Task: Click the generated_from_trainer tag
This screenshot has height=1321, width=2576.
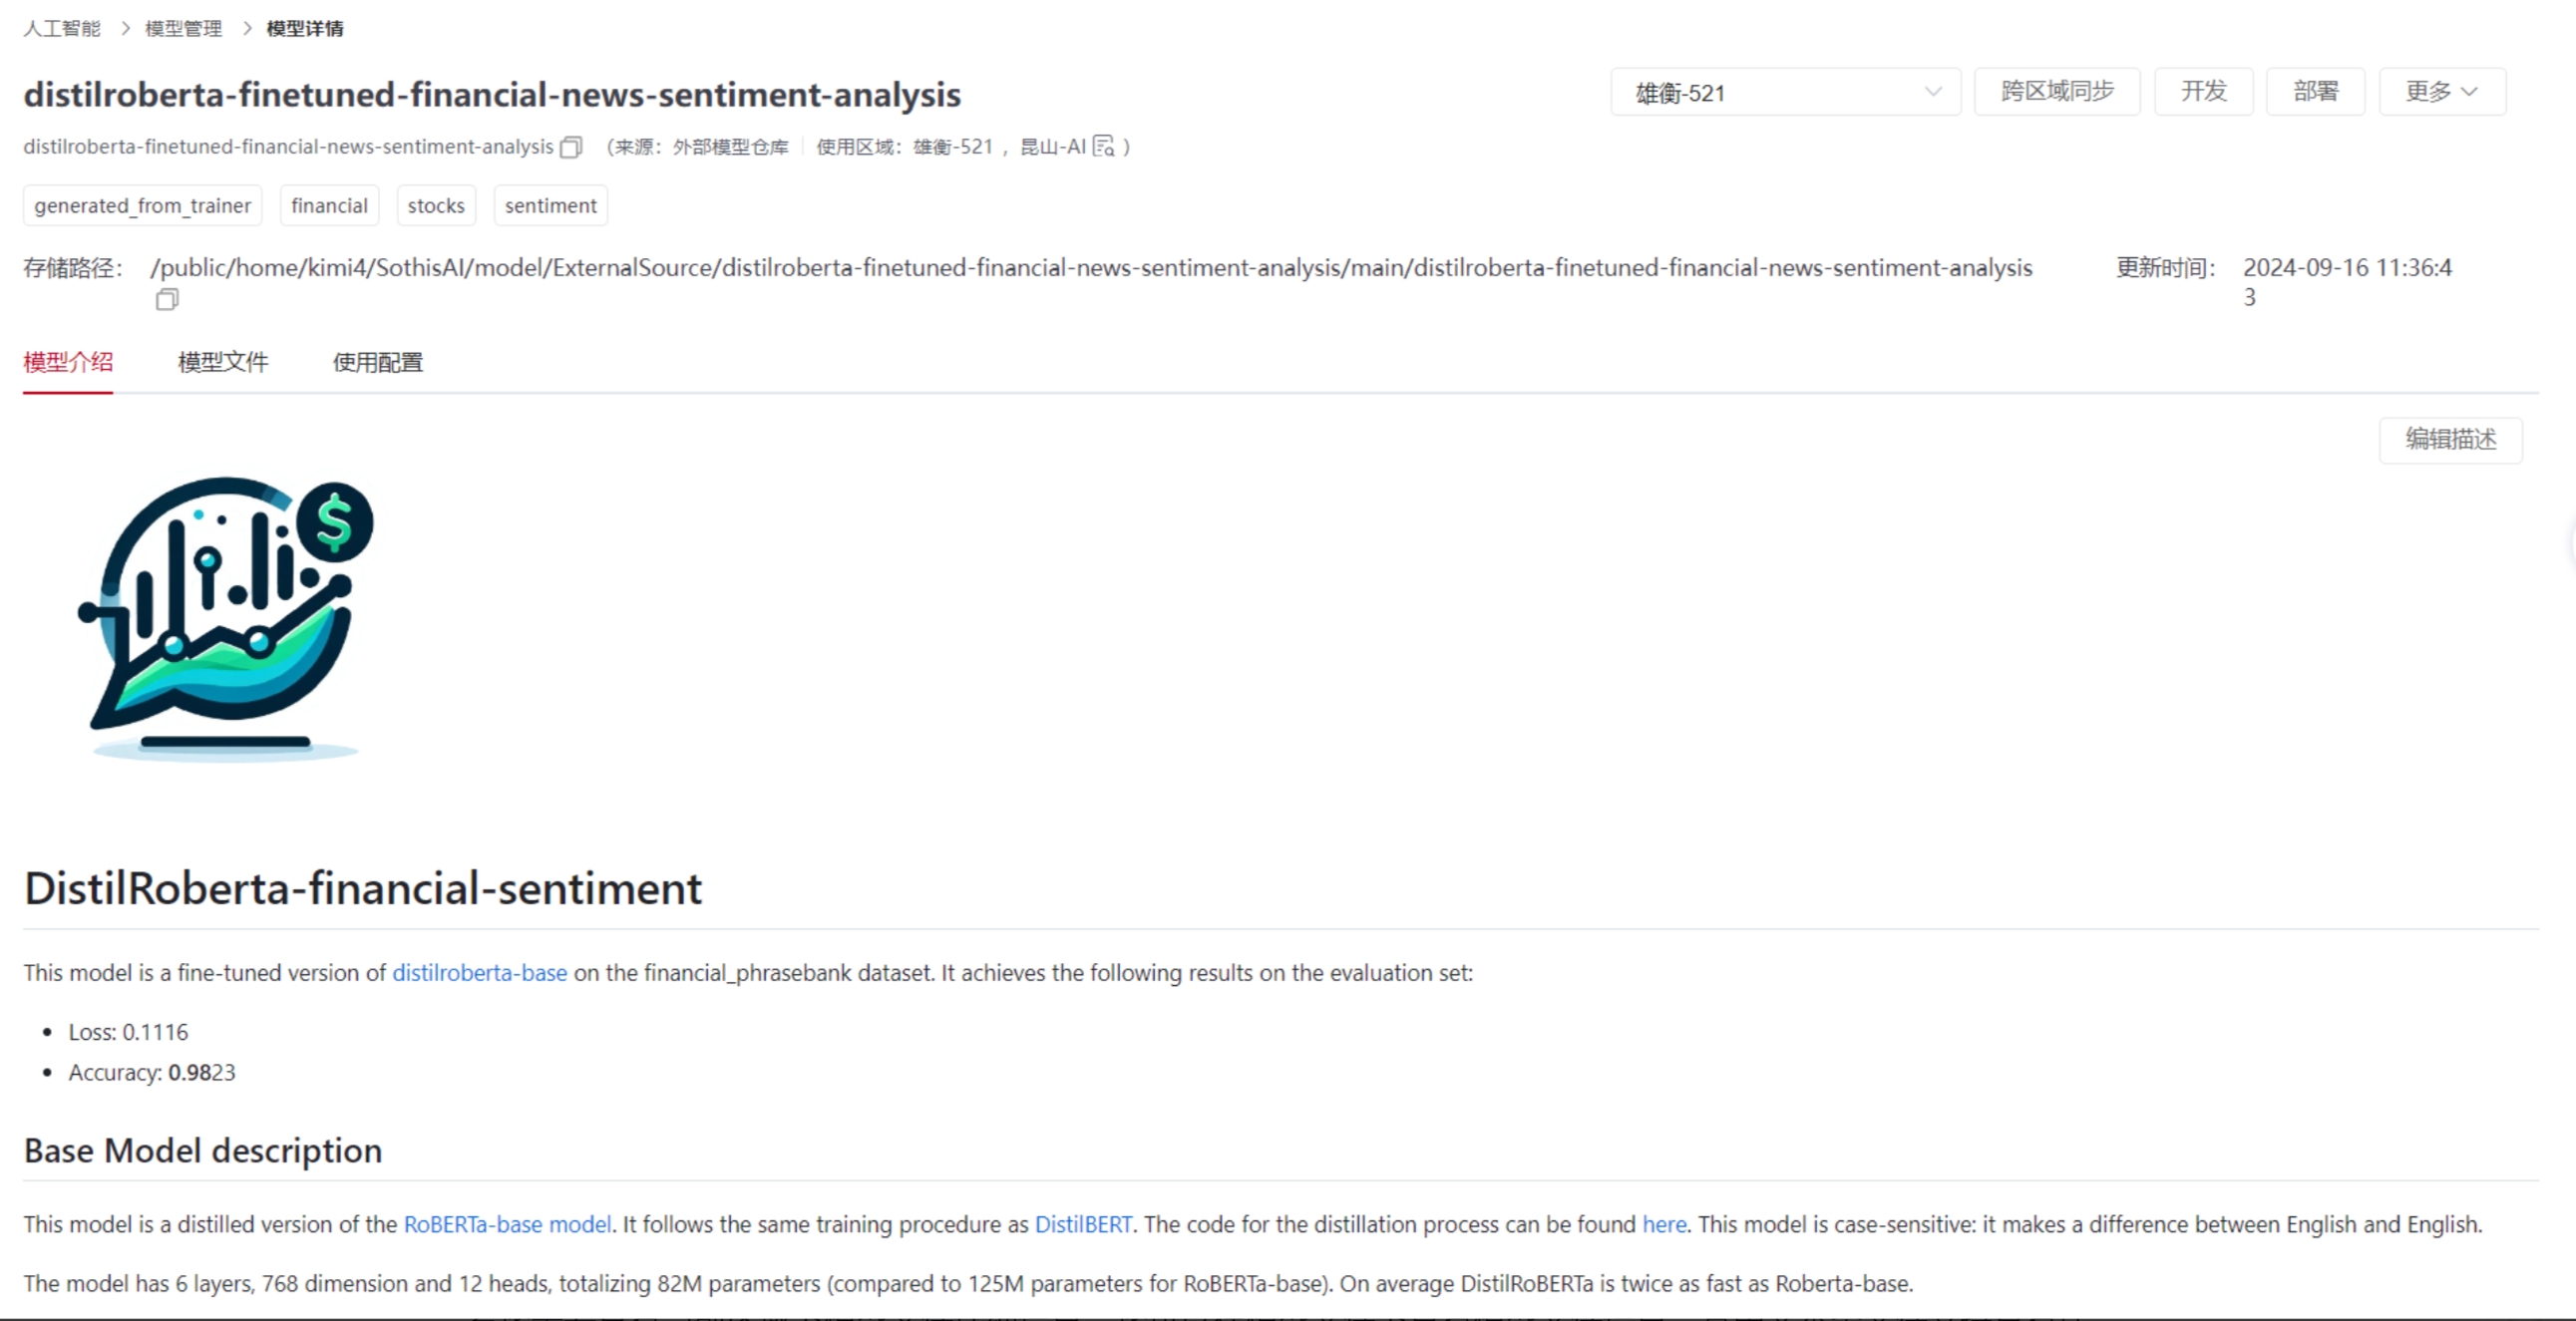Action: click(x=142, y=206)
